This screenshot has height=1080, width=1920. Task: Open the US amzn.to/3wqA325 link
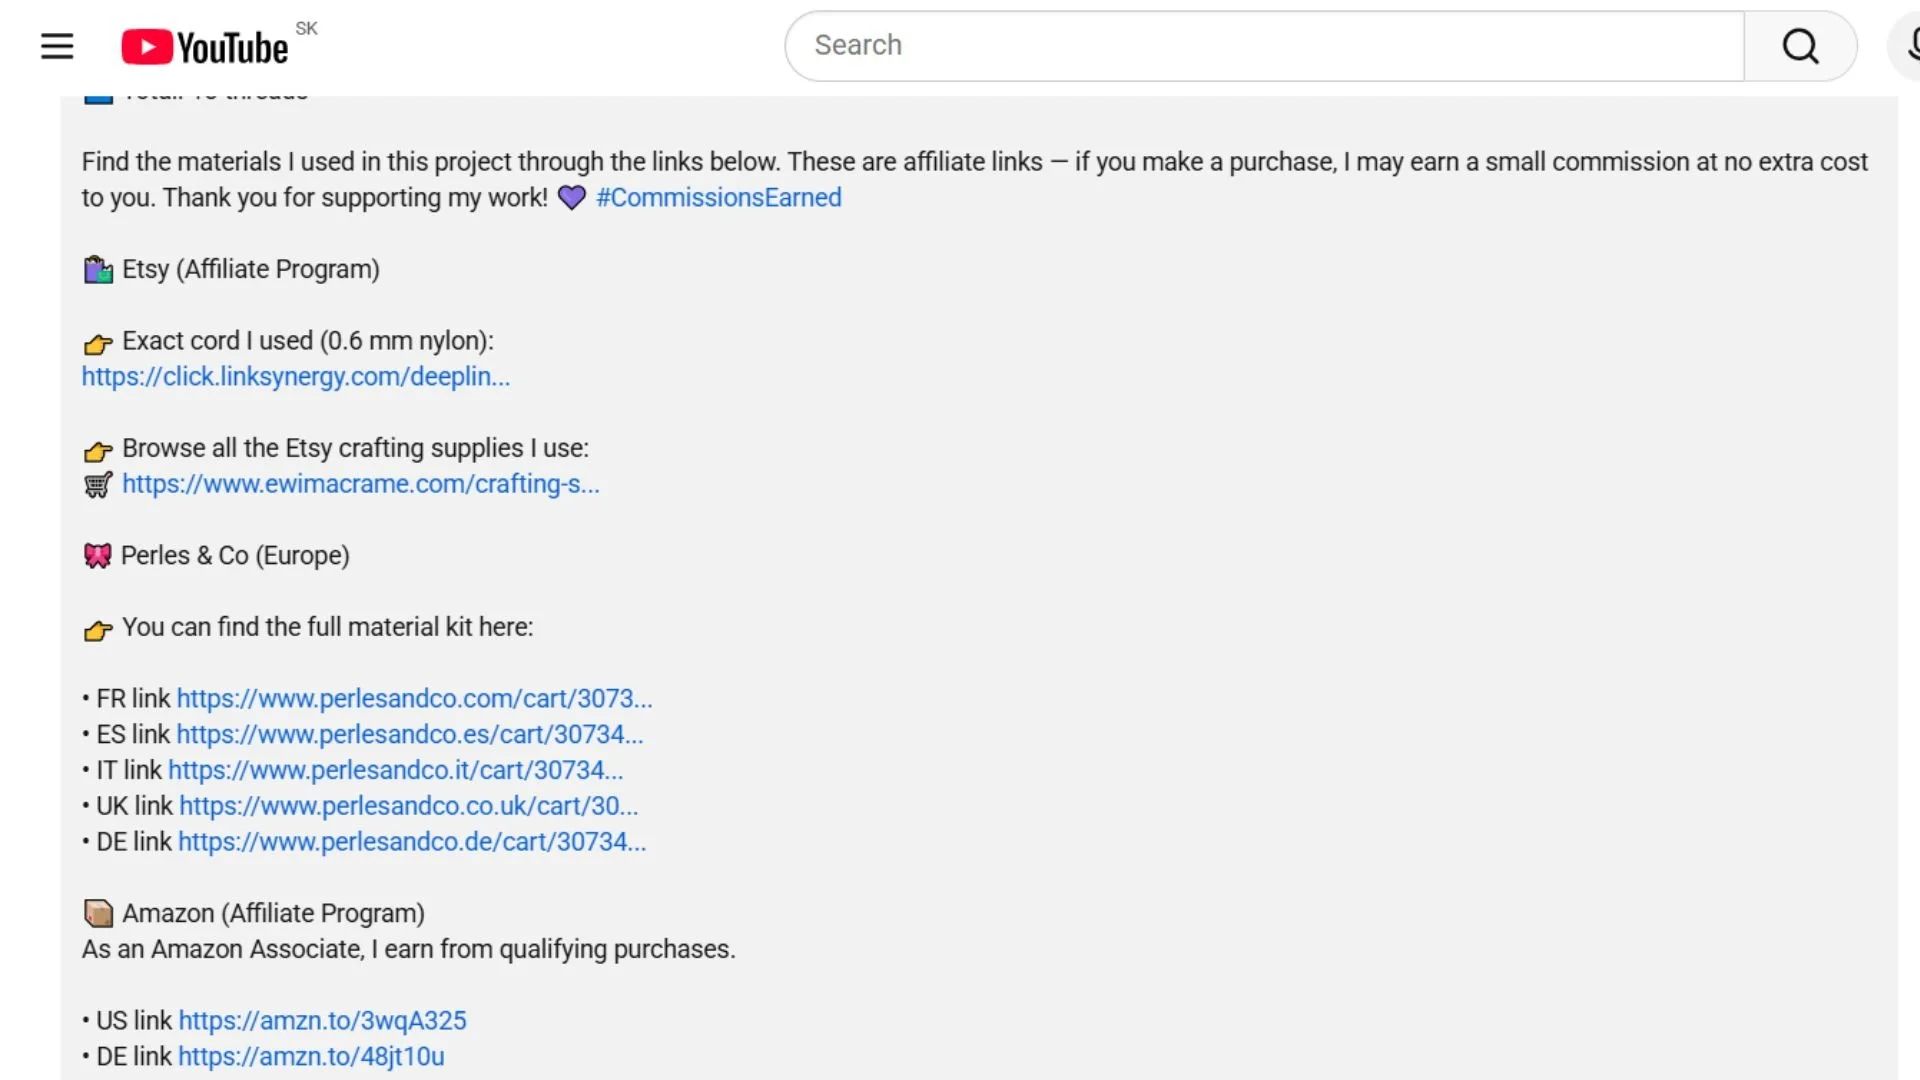pyautogui.click(x=323, y=1021)
